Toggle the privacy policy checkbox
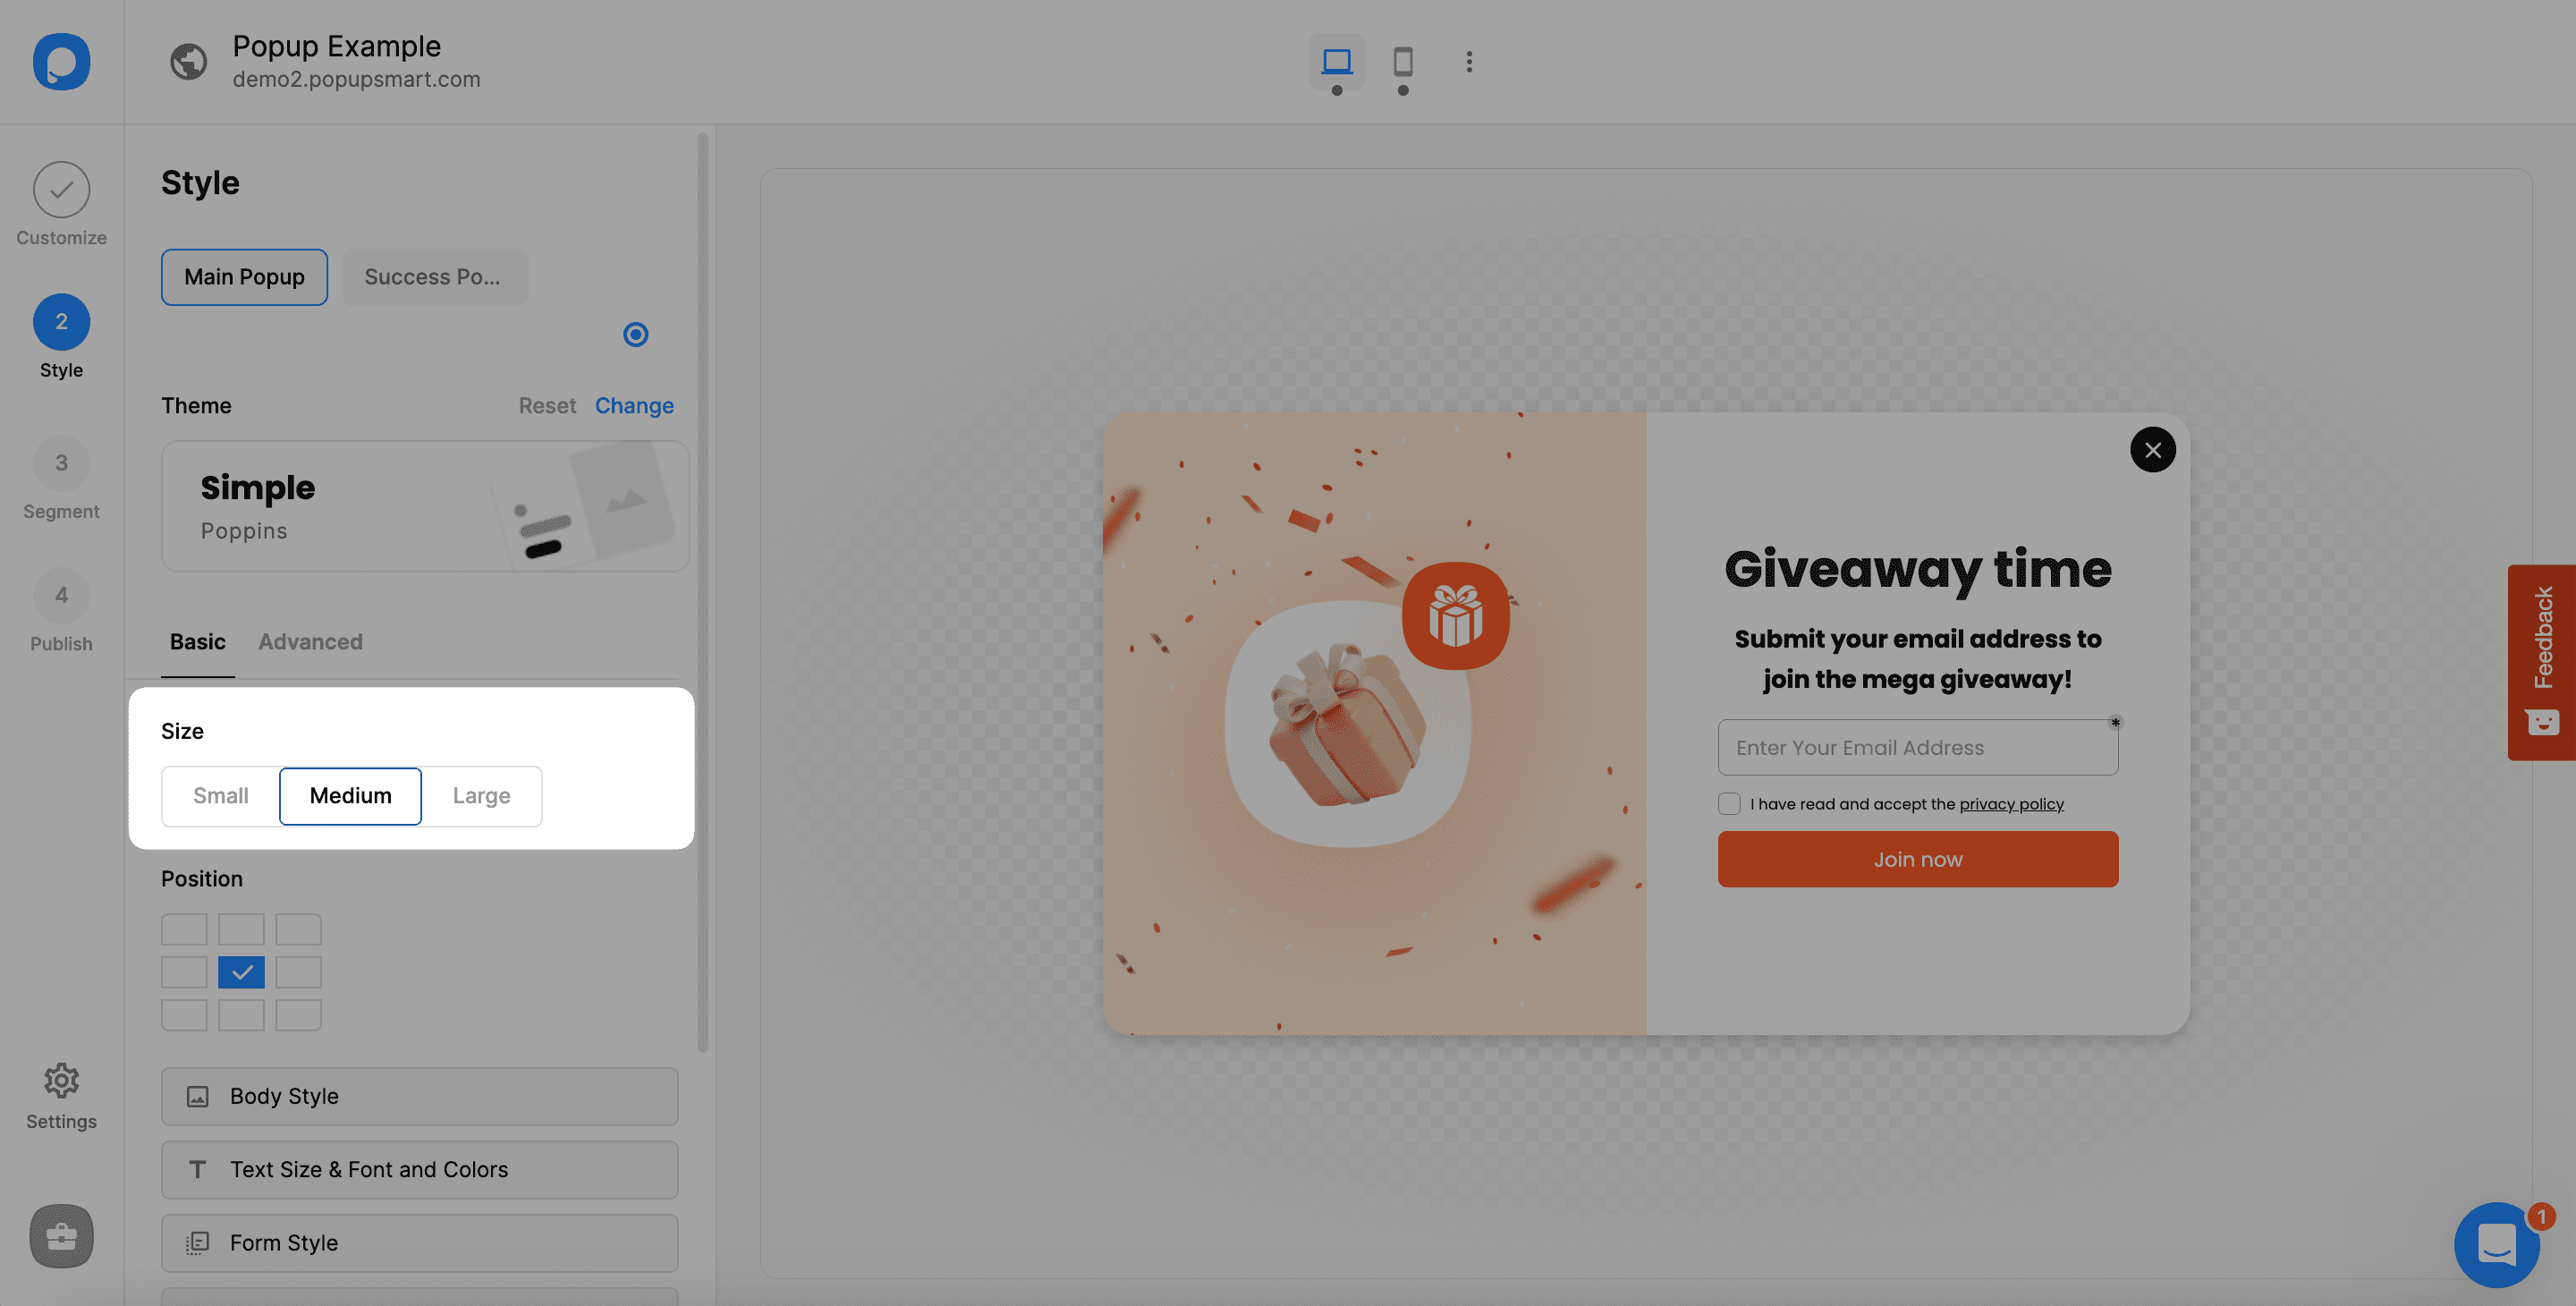 pyautogui.click(x=1728, y=803)
